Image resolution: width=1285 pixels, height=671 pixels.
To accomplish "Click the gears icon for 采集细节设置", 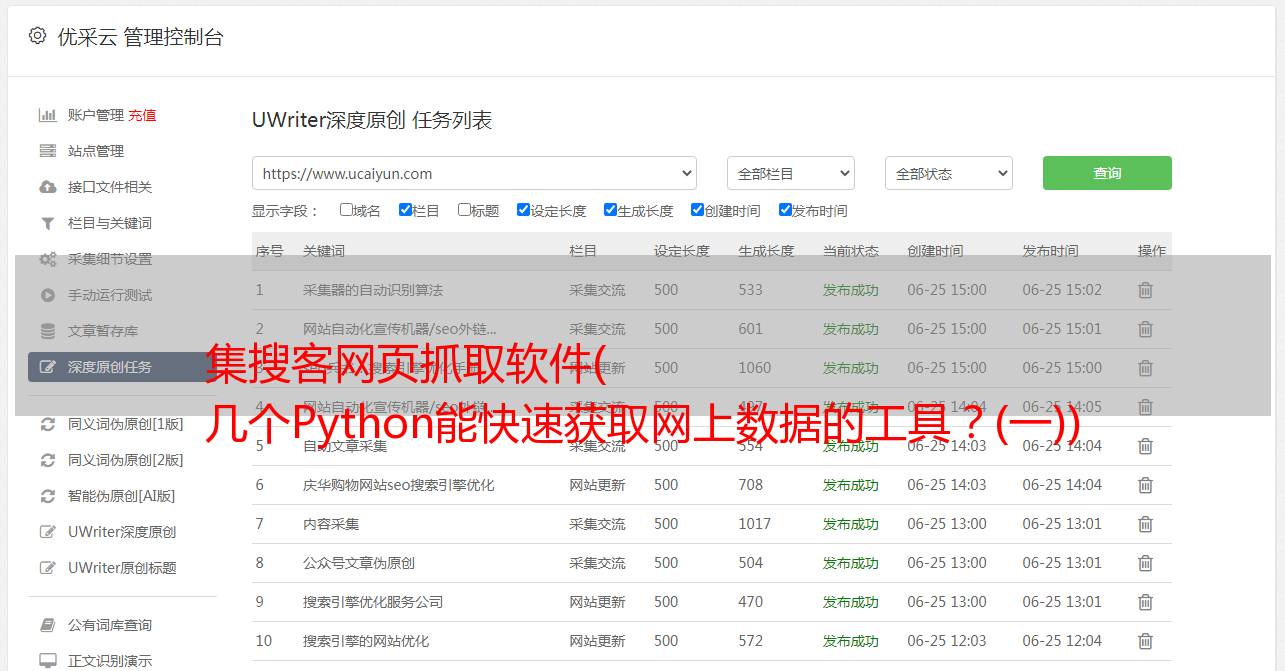I will pyautogui.click(x=47, y=259).
